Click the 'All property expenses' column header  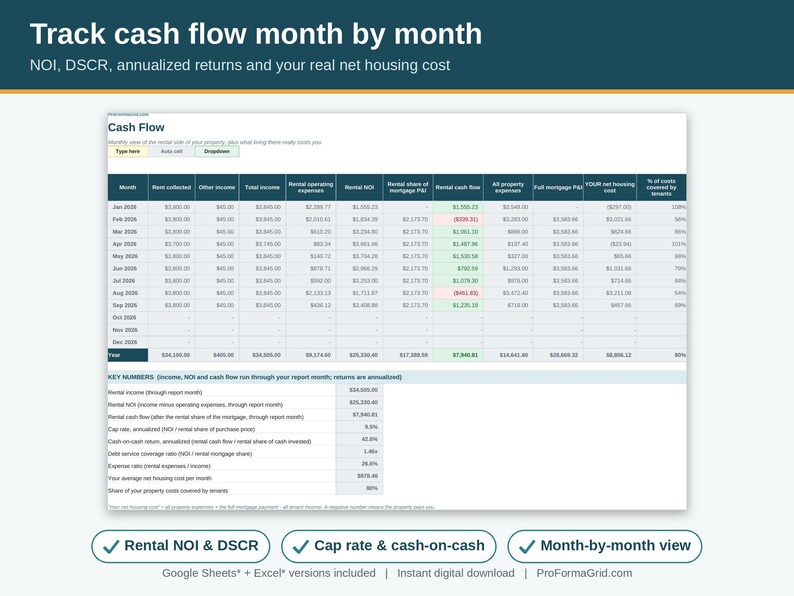pyautogui.click(x=507, y=187)
